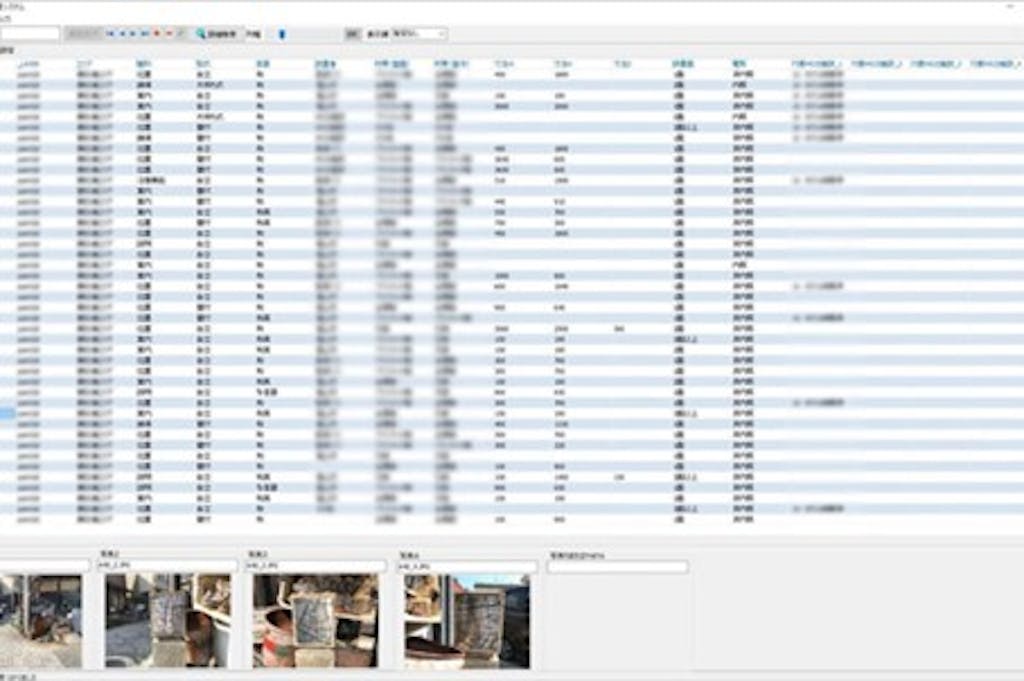Click the empty text field right of Photo 4
The image size is (1024, 681).
[618, 567]
